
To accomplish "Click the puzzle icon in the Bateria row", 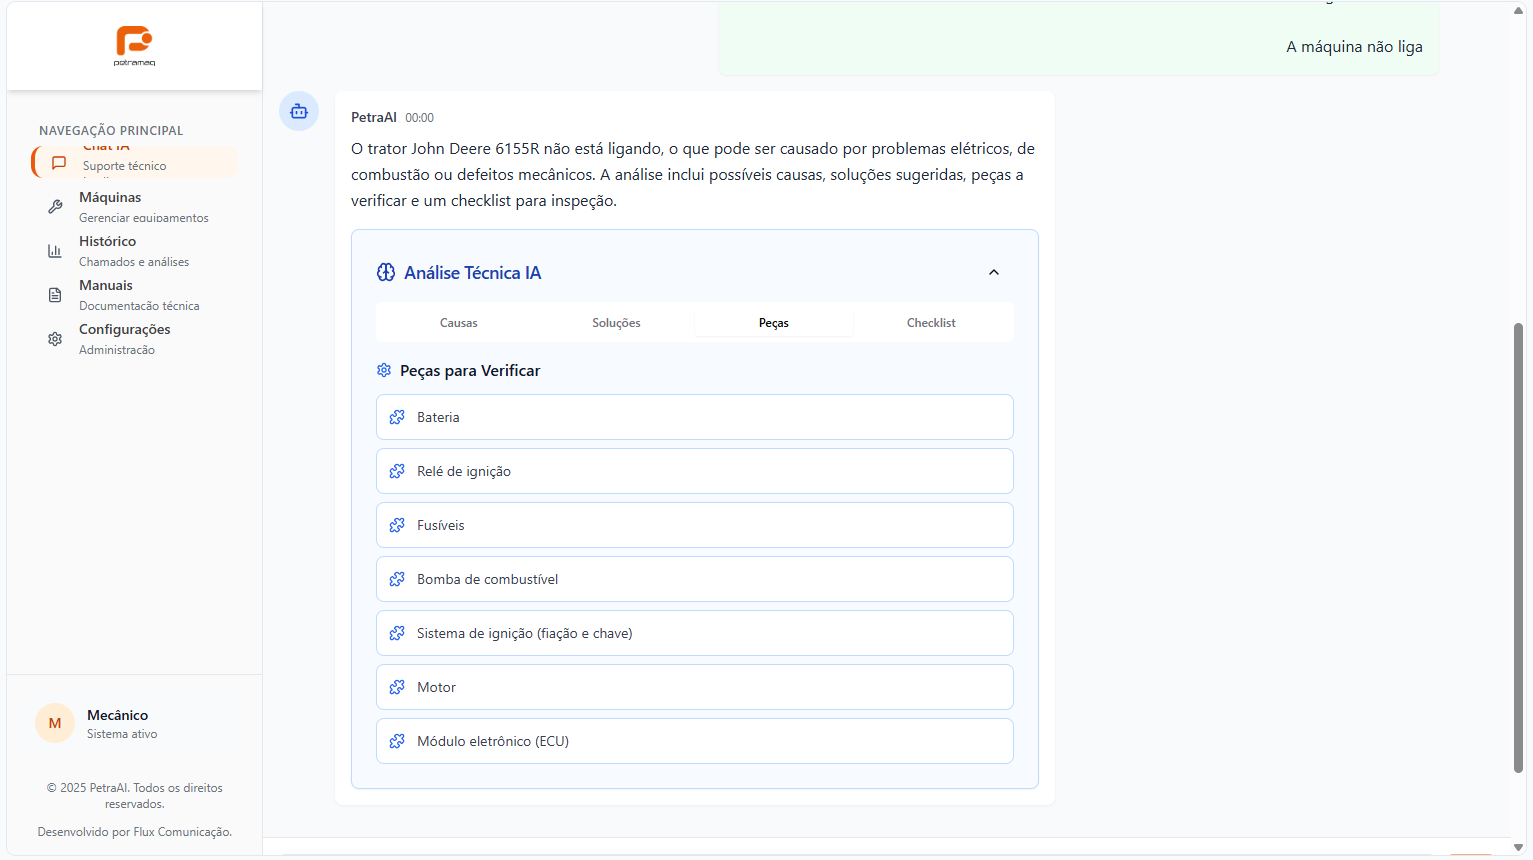I will (397, 417).
